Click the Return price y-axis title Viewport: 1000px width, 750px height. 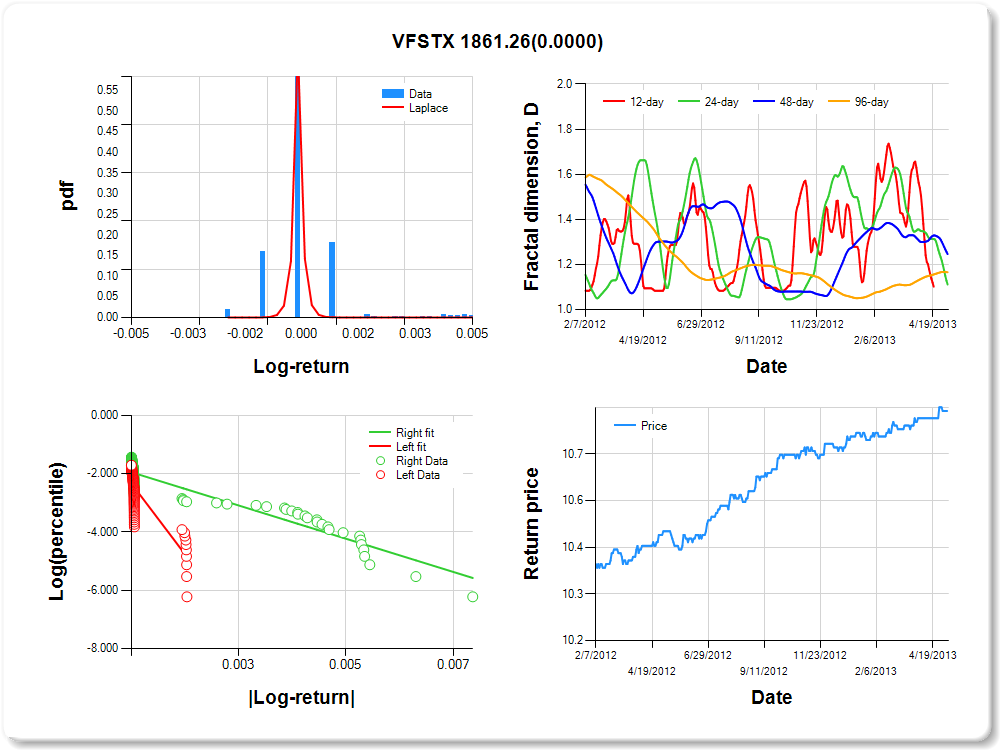coord(531,524)
